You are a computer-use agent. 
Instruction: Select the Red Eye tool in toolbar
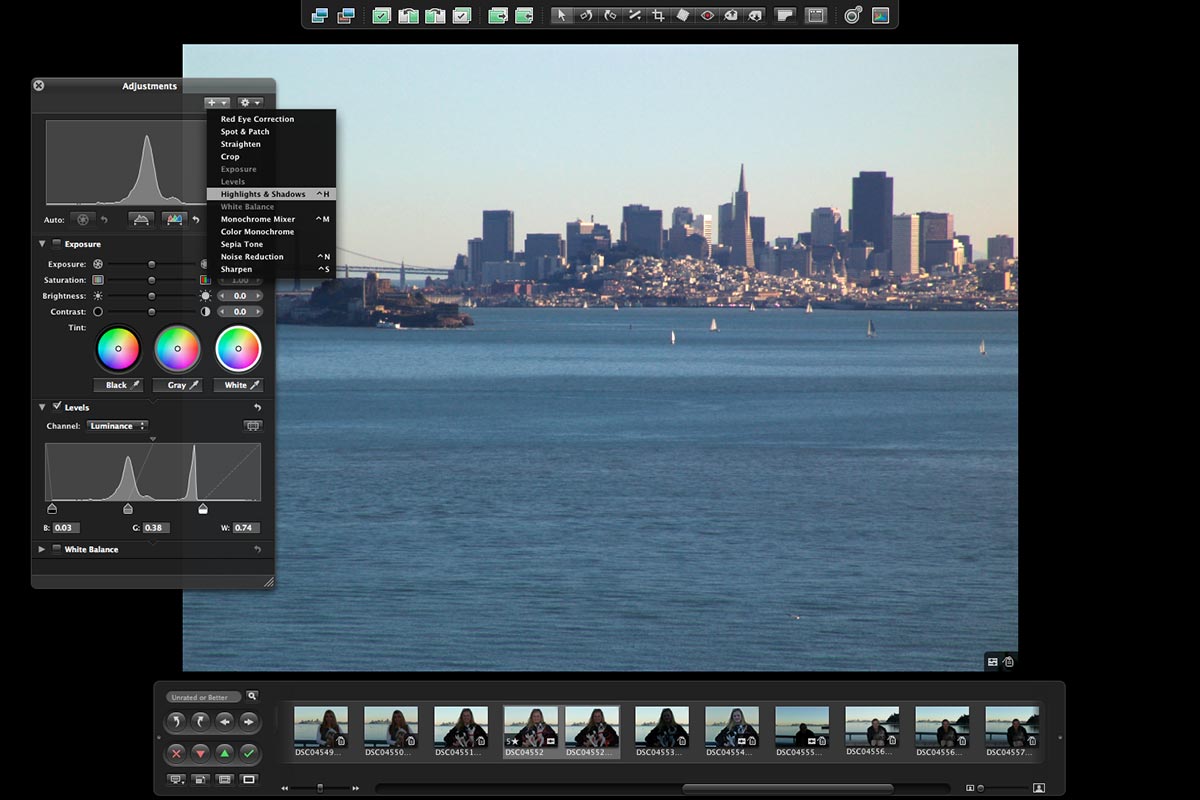[707, 15]
